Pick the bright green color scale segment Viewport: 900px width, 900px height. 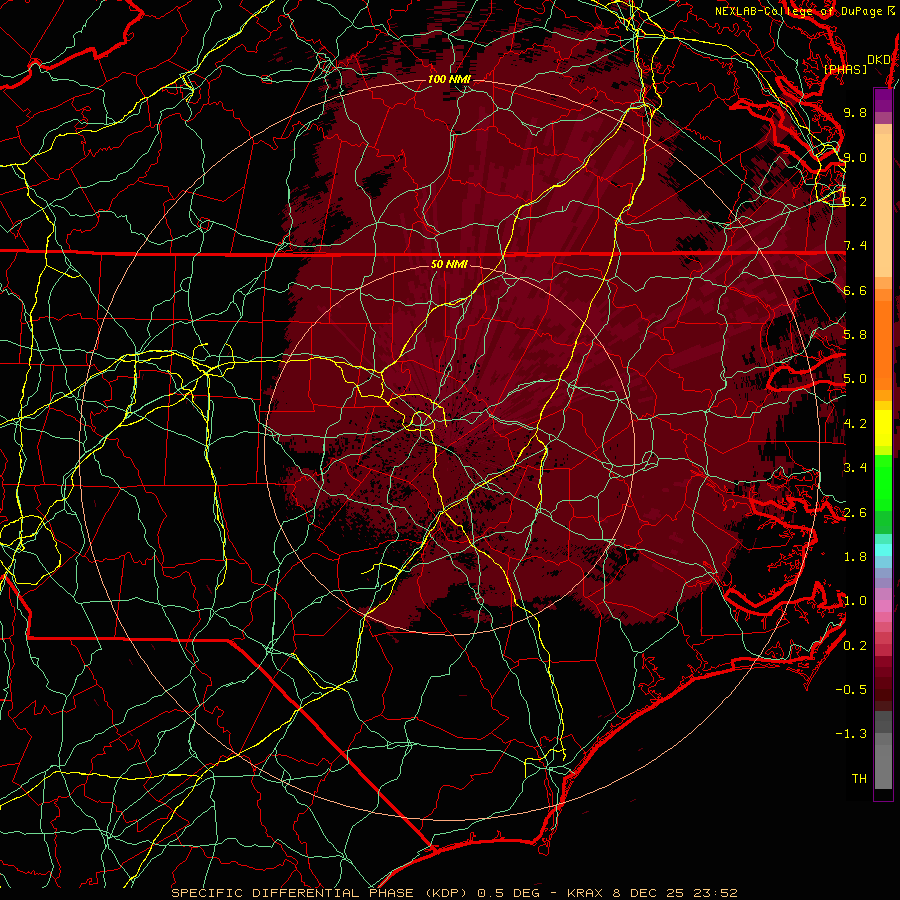(883, 482)
